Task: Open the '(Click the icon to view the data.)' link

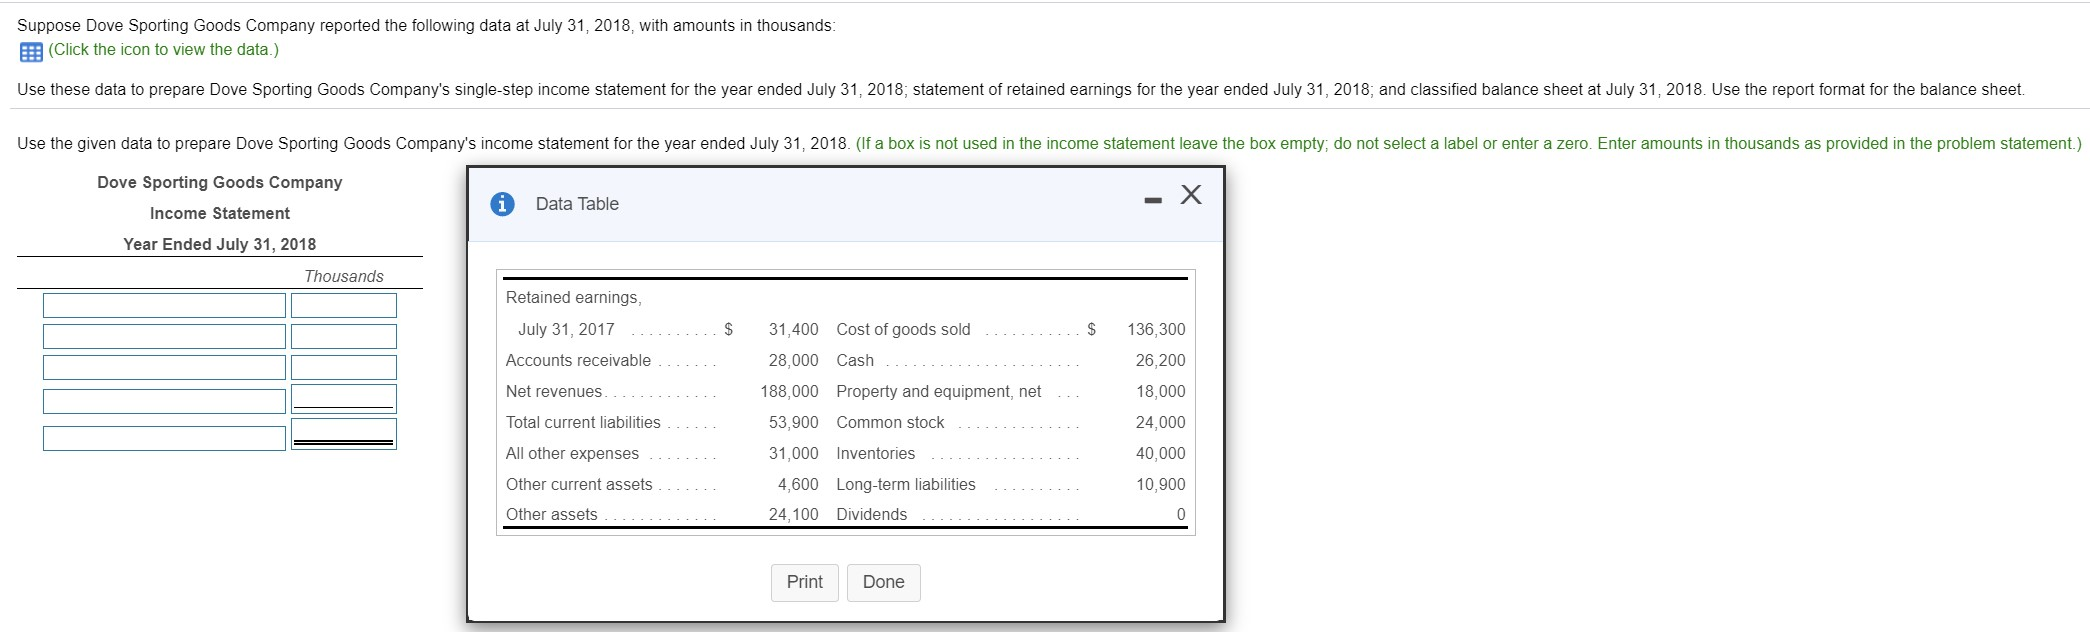Action: [163, 50]
